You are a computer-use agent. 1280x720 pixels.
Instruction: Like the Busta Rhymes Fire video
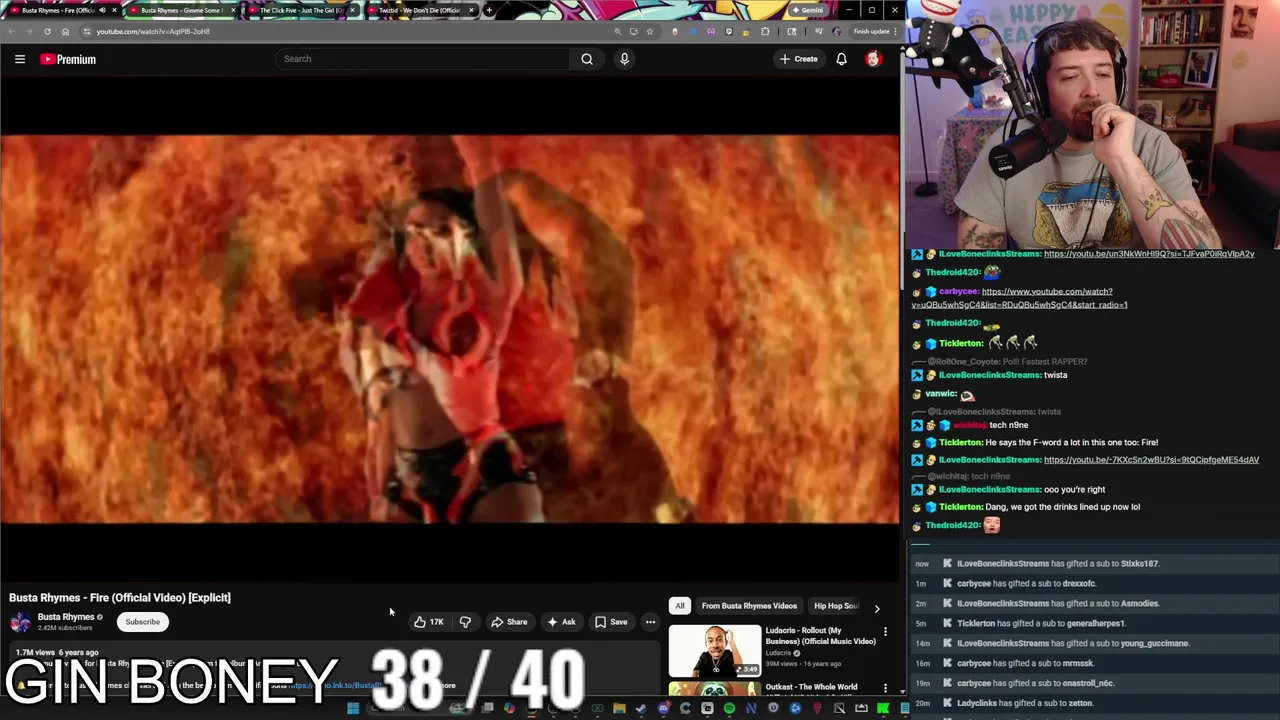click(x=428, y=622)
